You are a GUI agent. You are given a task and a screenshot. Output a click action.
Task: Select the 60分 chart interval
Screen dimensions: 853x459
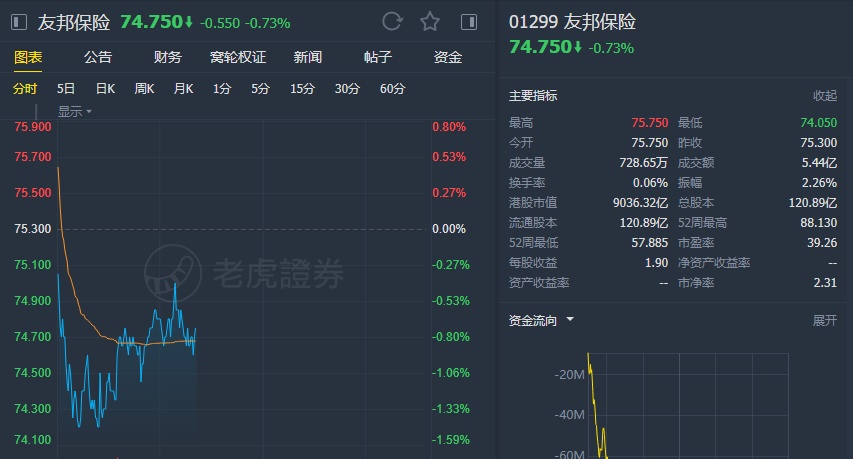[392, 89]
